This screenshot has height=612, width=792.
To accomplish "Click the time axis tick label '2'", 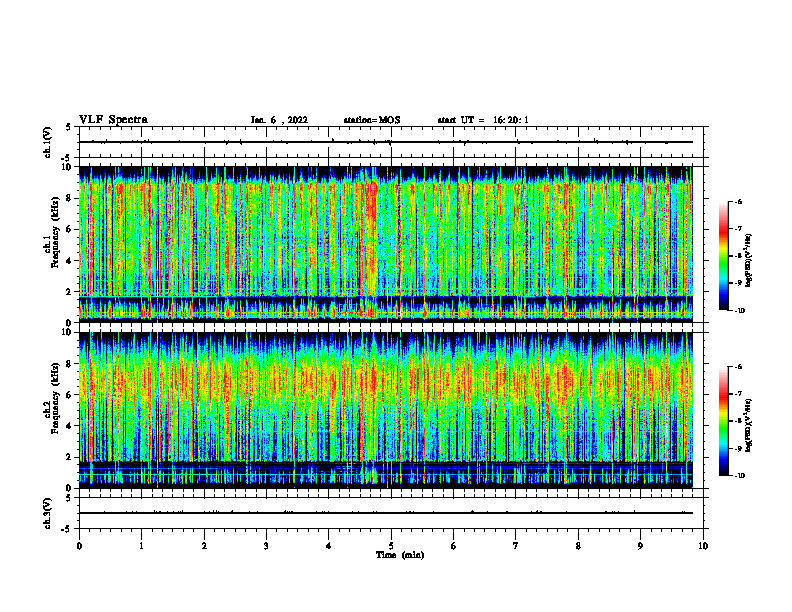I will pyautogui.click(x=204, y=546).
